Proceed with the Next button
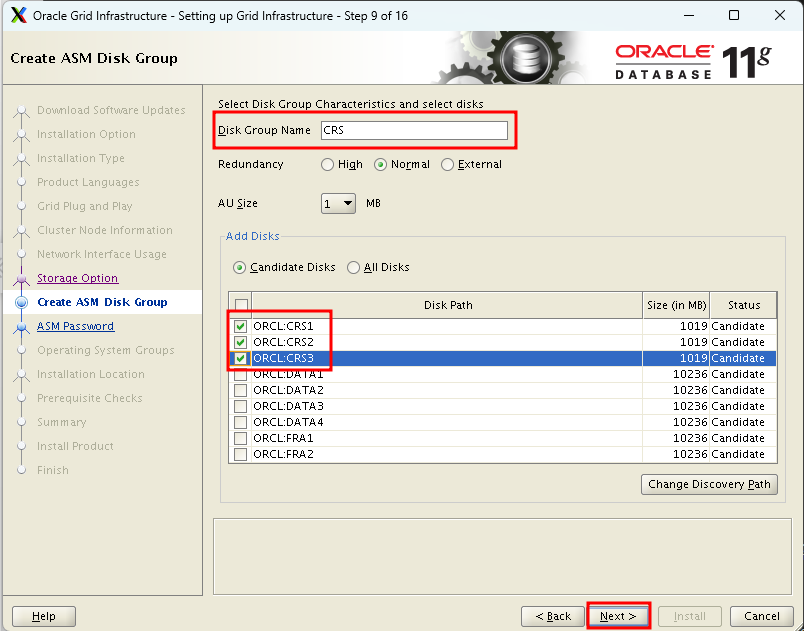 (618, 616)
